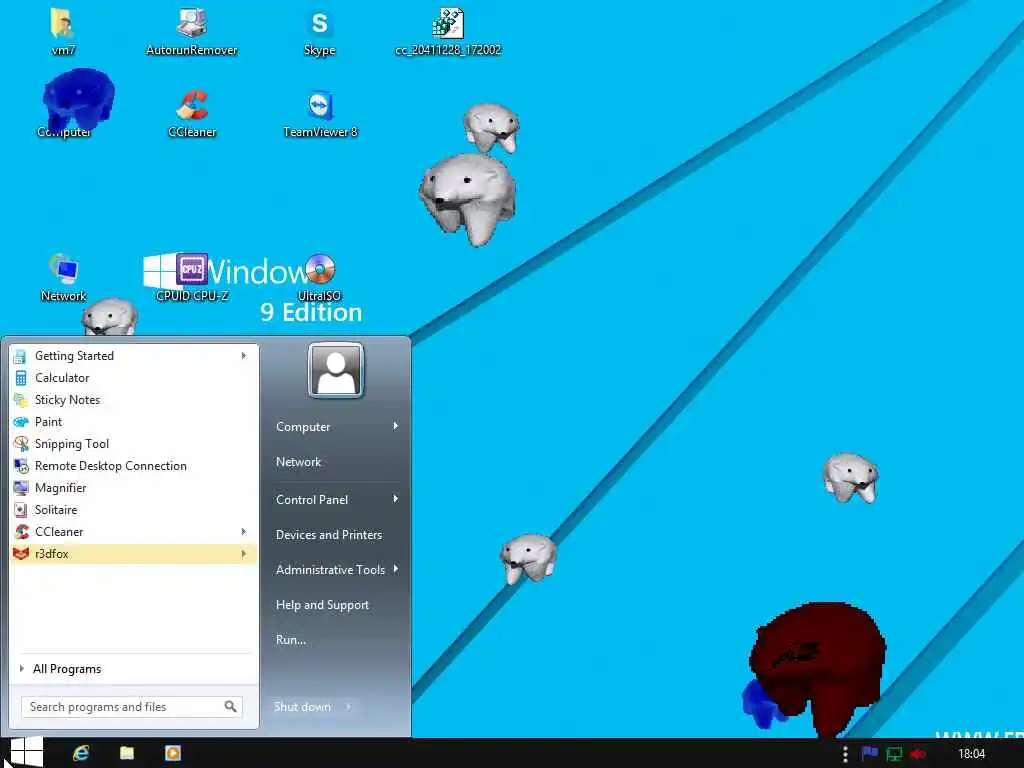
Task: Expand Administrative Tools submenu arrow
Action: (396, 569)
